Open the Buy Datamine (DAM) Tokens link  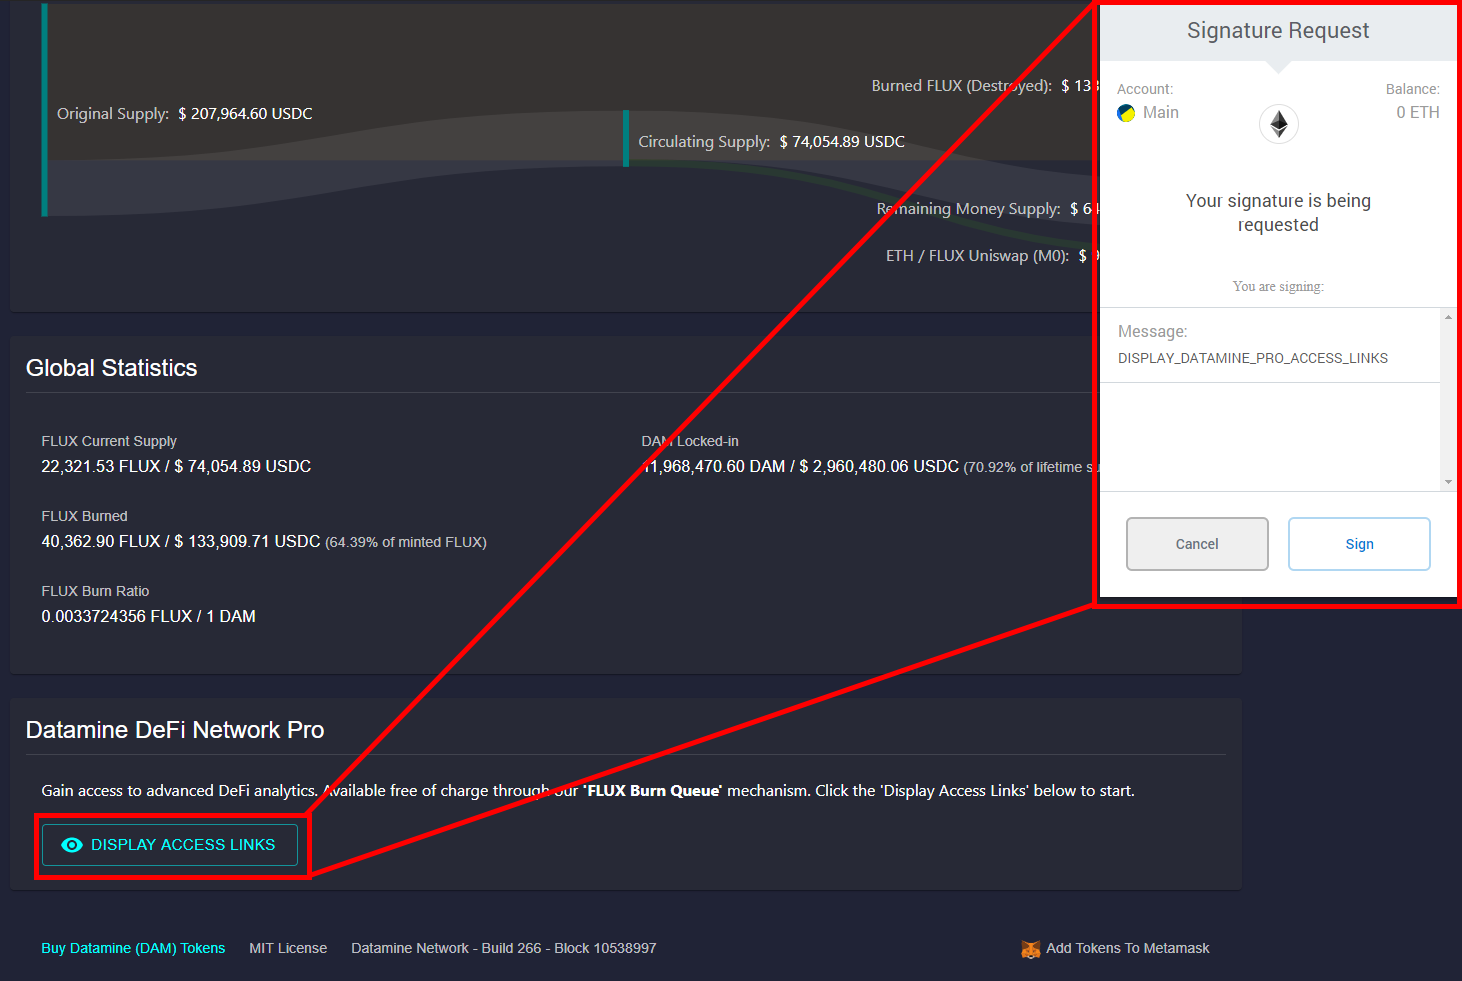click(133, 948)
